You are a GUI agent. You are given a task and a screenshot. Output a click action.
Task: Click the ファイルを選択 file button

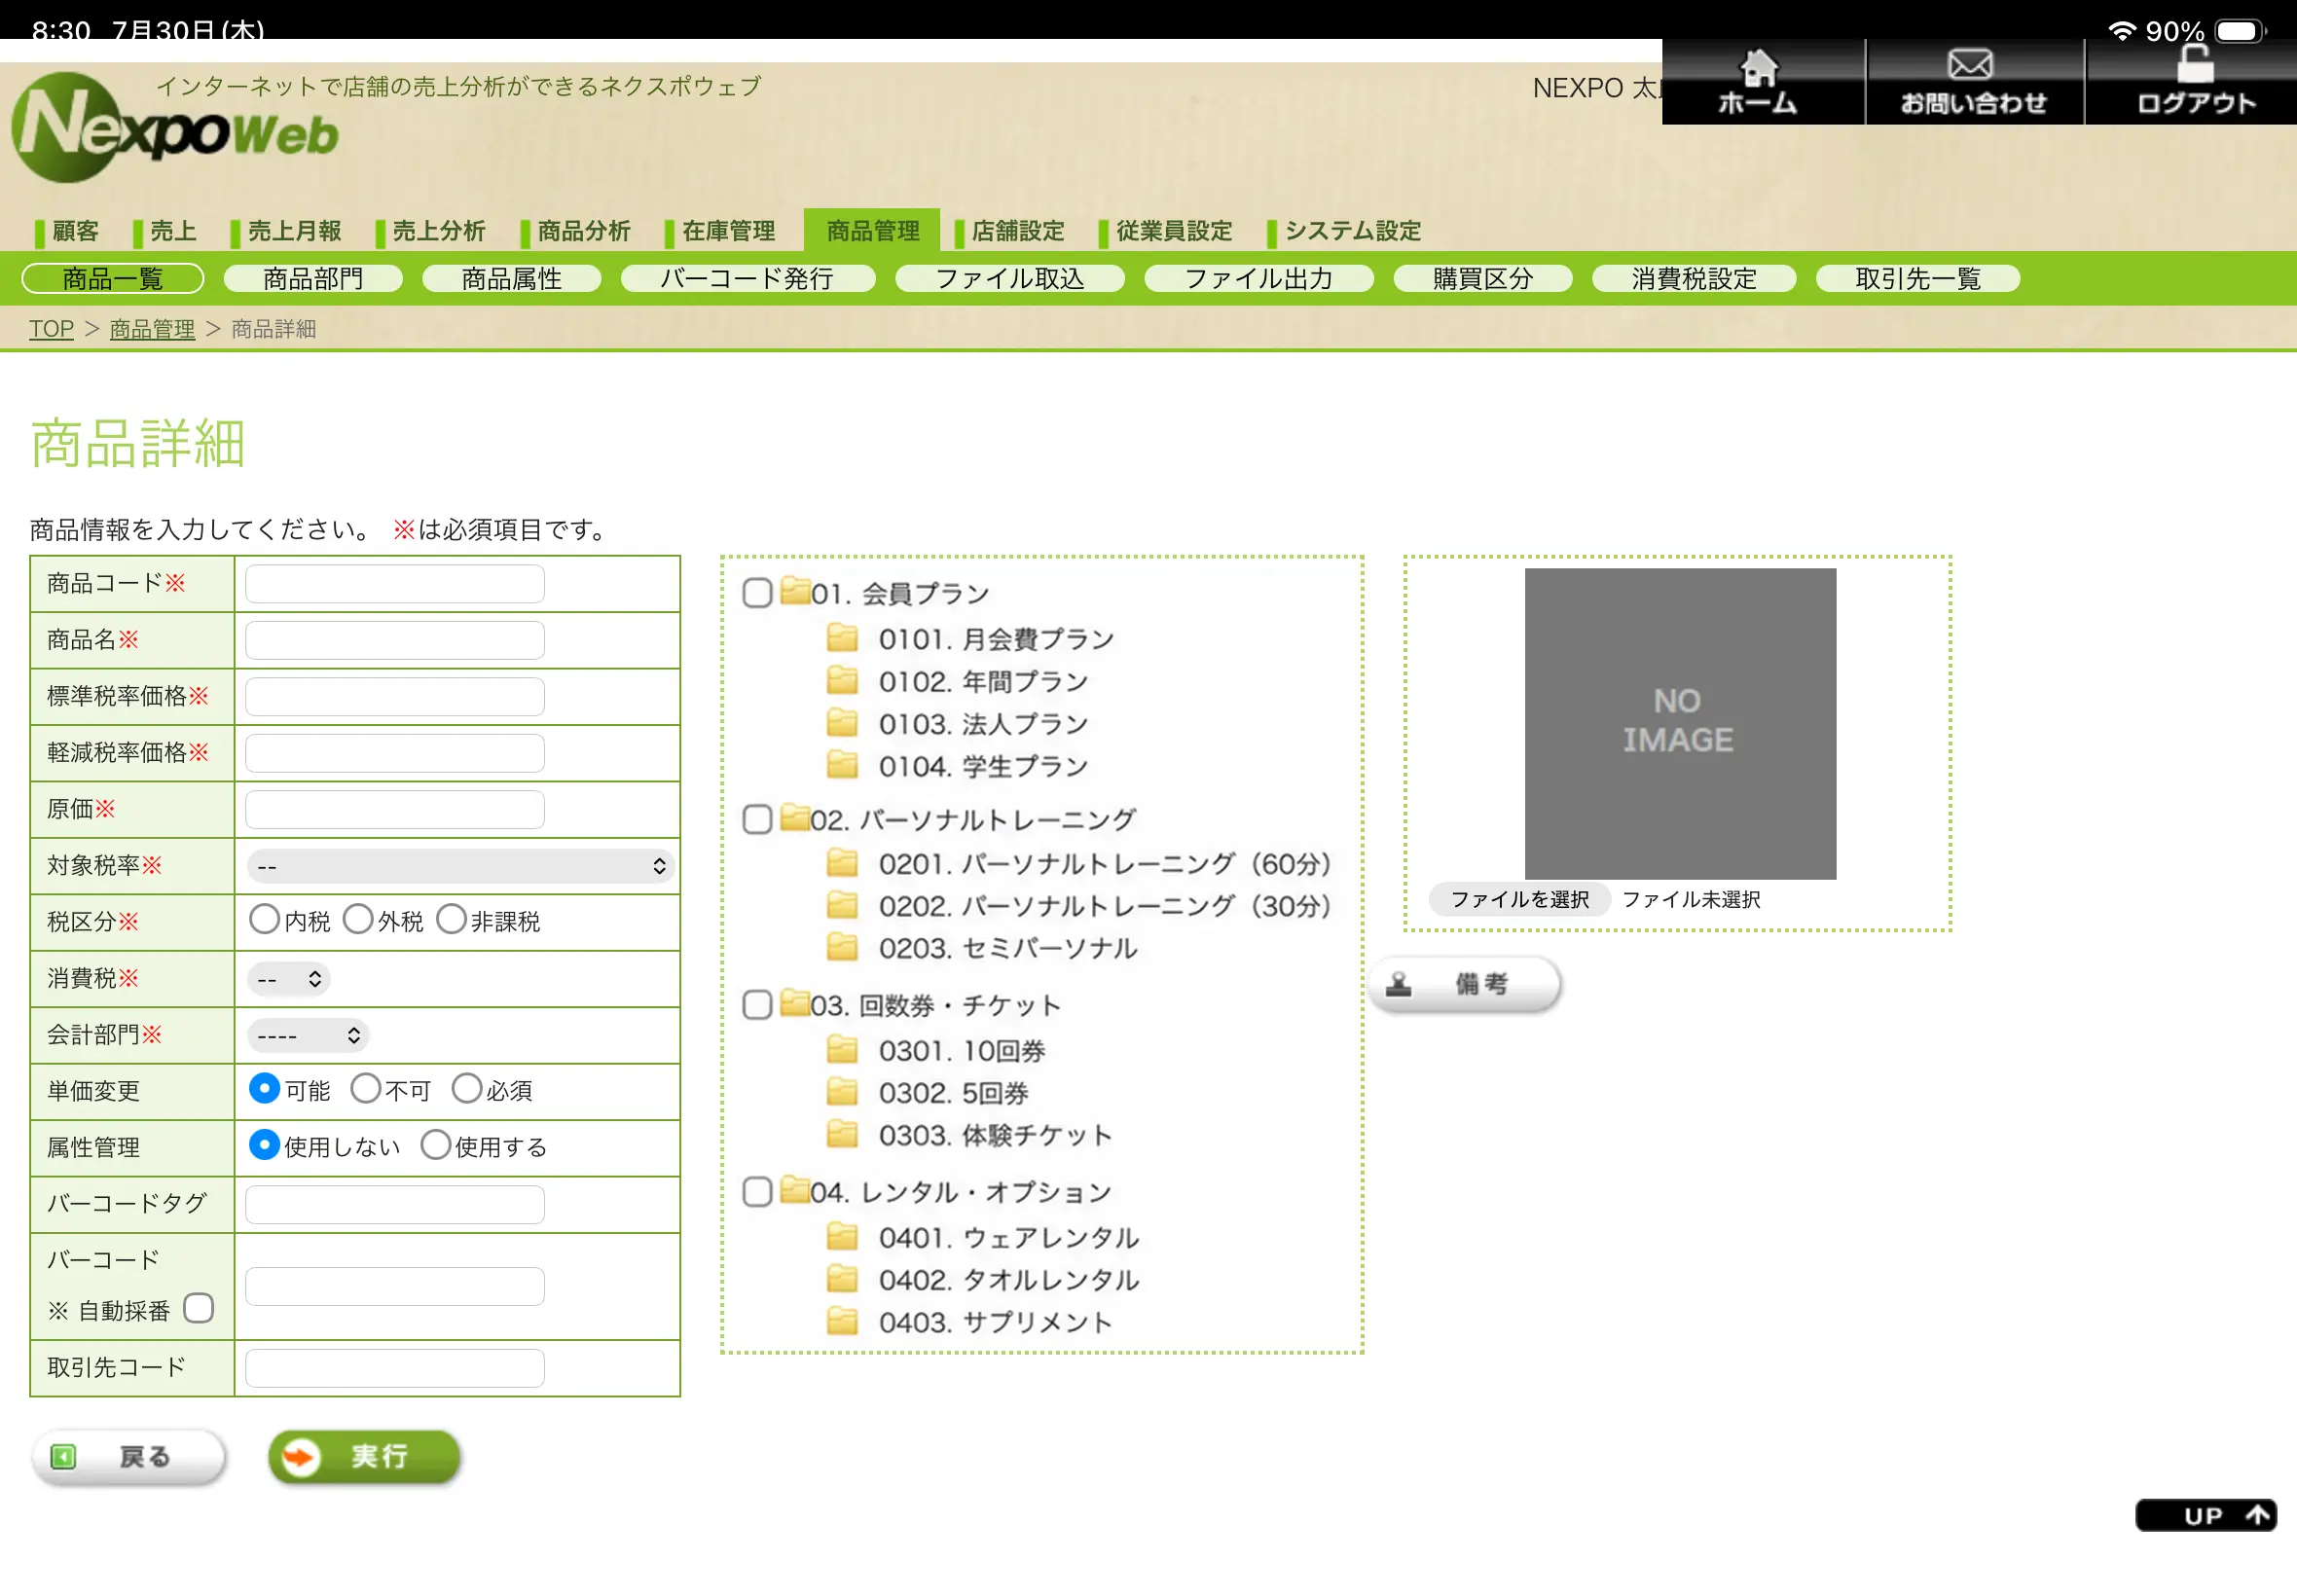click(1519, 899)
